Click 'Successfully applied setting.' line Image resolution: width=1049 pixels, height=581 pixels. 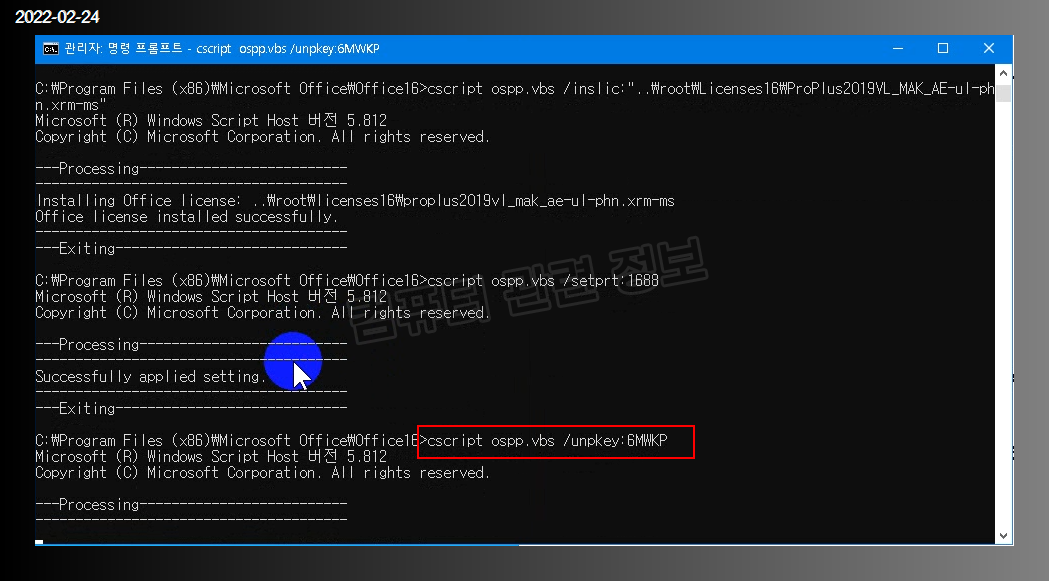(150, 377)
